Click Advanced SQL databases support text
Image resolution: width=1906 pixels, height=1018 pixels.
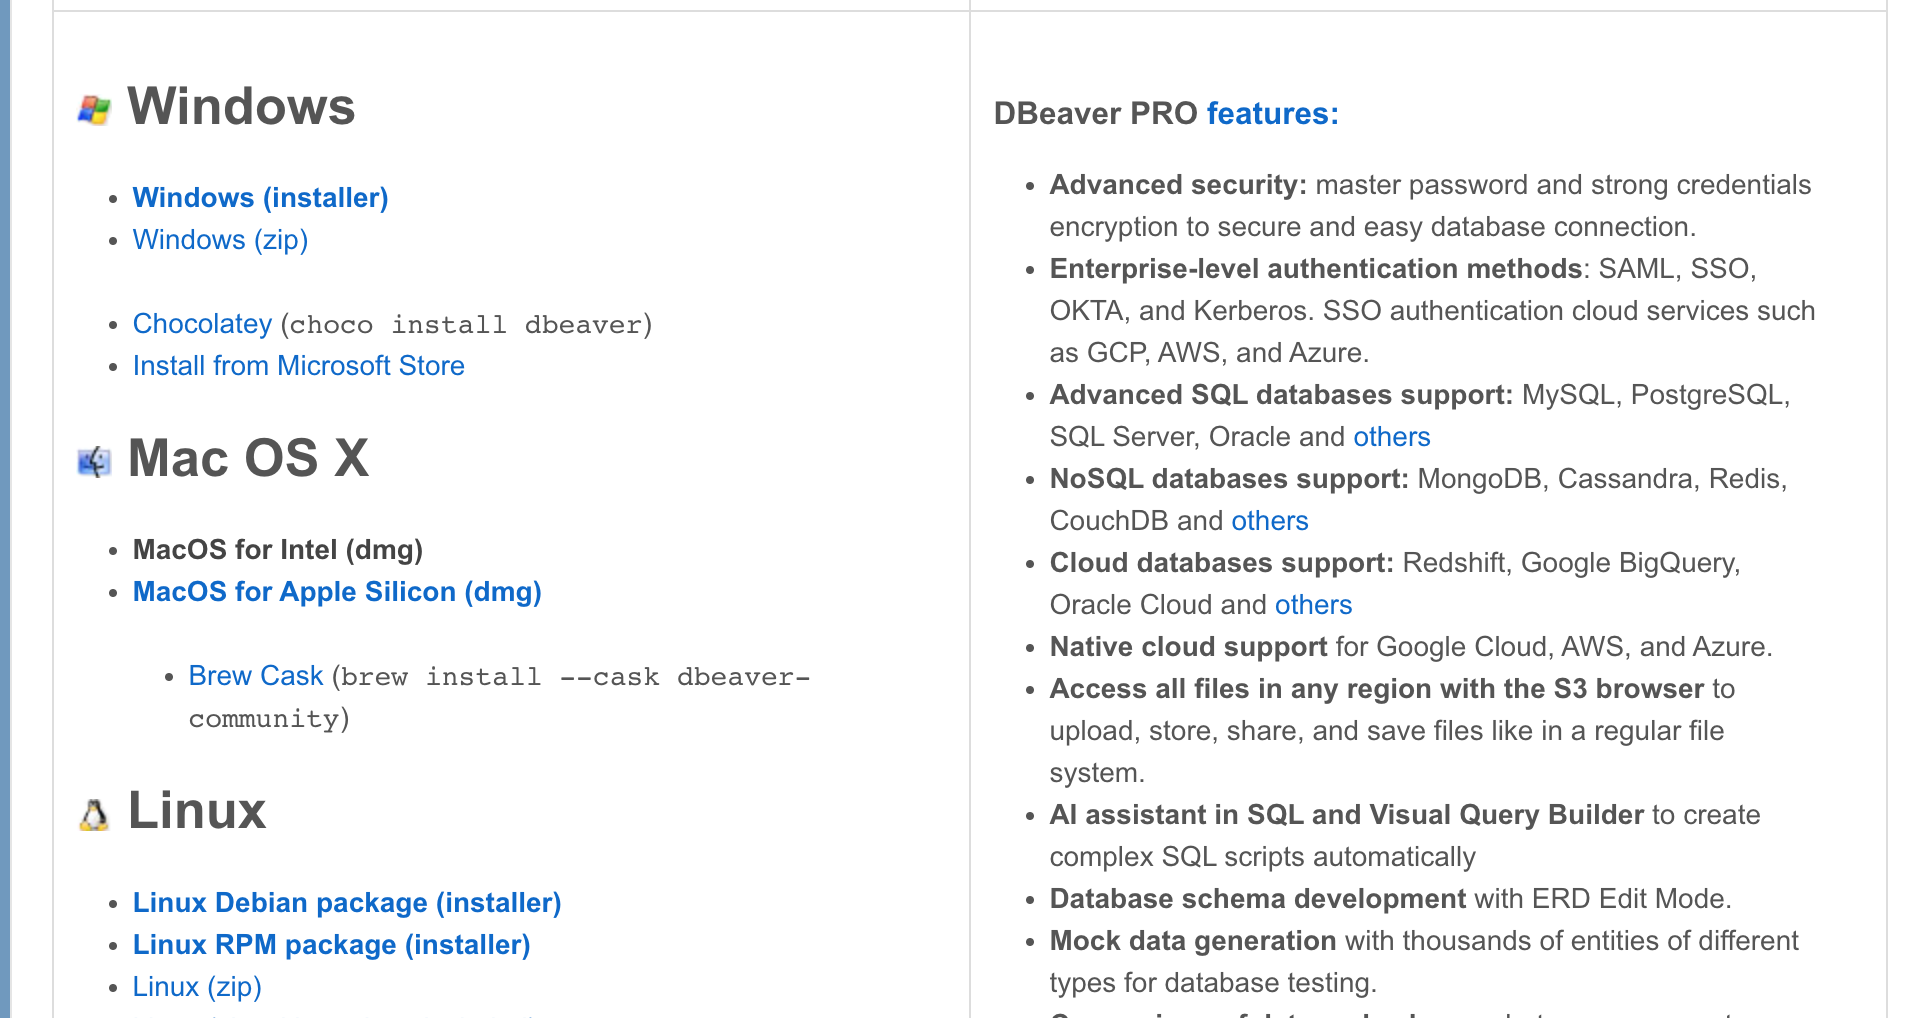coord(1281,395)
